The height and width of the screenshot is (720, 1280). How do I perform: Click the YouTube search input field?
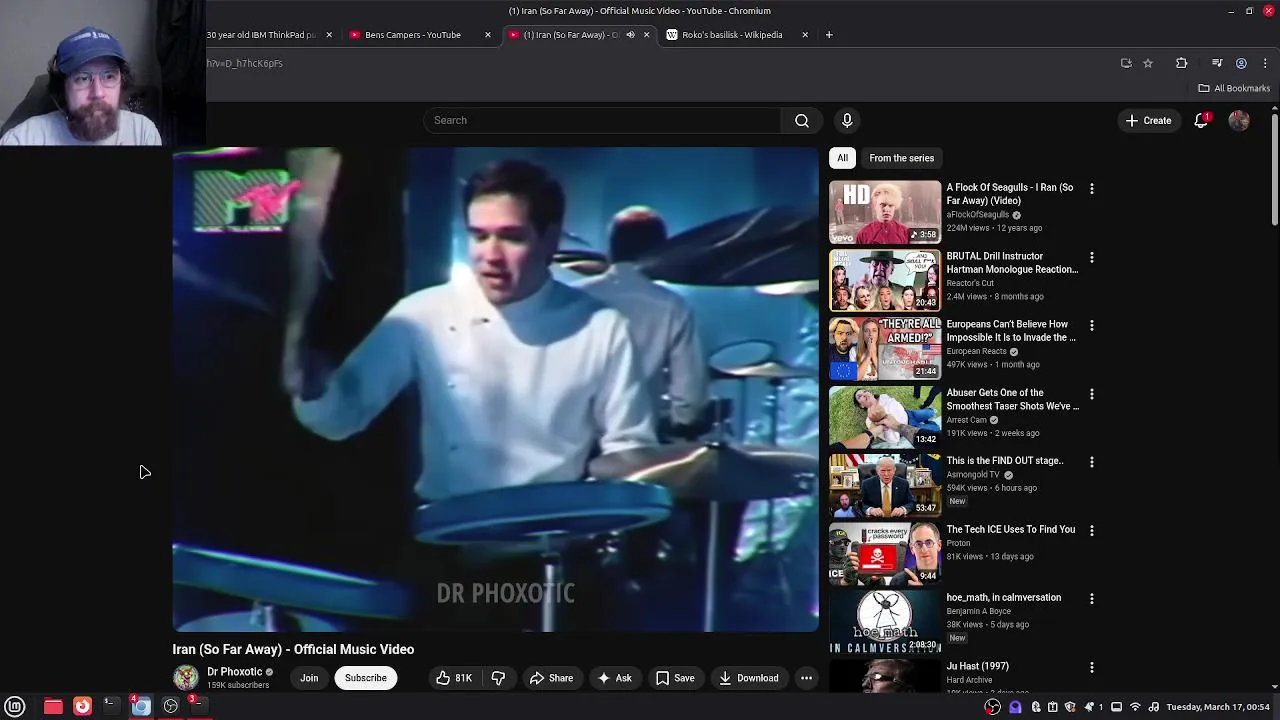[604, 120]
